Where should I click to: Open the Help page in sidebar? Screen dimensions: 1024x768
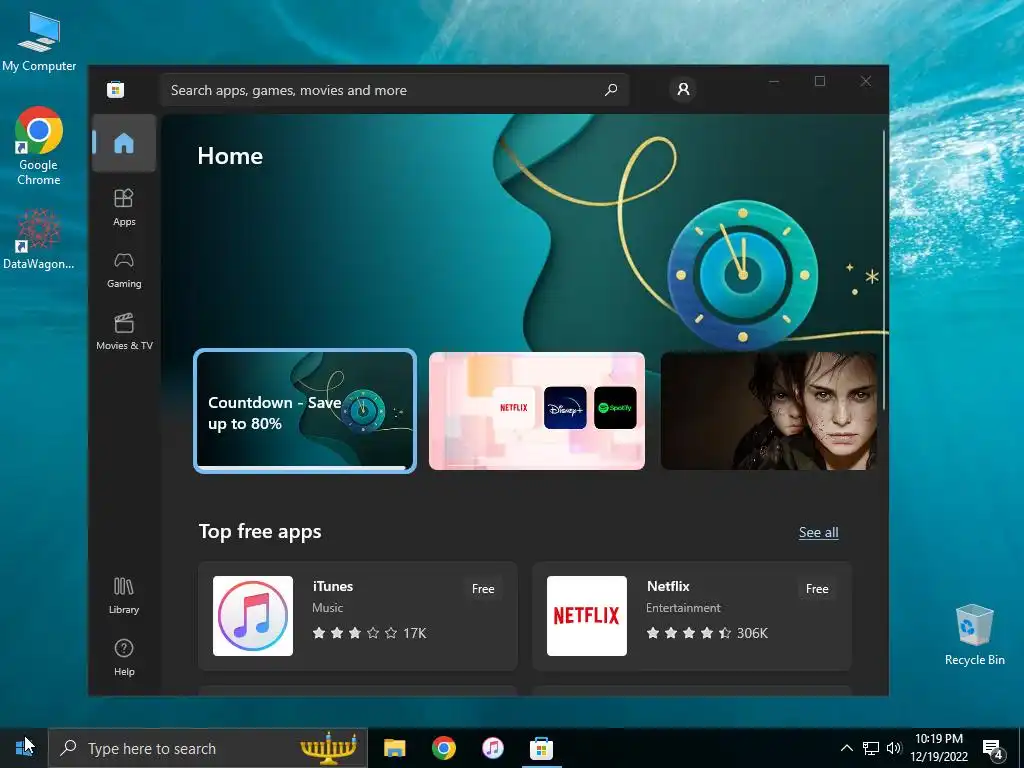click(x=124, y=658)
